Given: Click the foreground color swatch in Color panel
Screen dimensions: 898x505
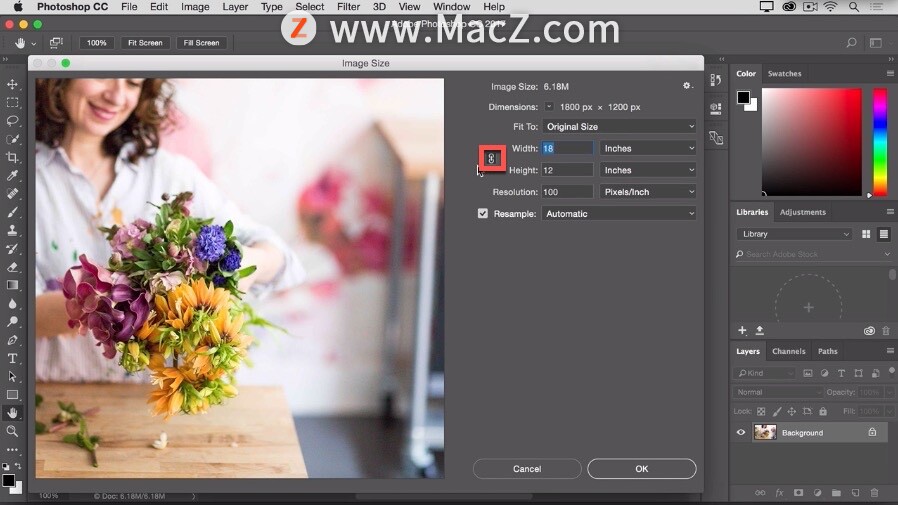Looking at the screenshot, I should click(743, 97).
